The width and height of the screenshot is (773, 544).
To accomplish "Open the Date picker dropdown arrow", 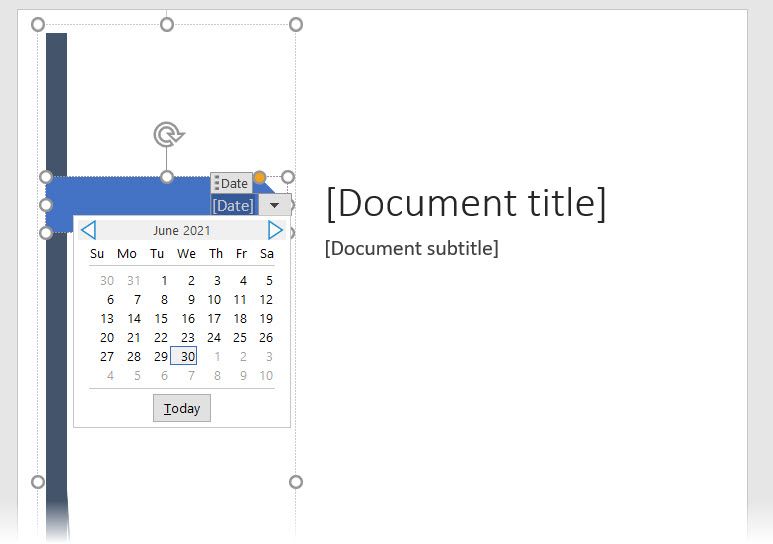I will tap(275, 205).
